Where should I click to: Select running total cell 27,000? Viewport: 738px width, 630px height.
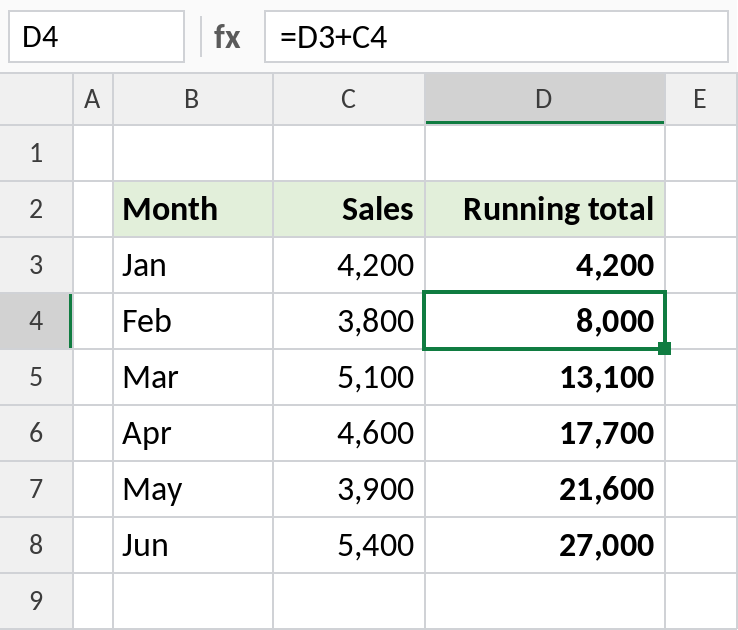(x=545, y=545)
